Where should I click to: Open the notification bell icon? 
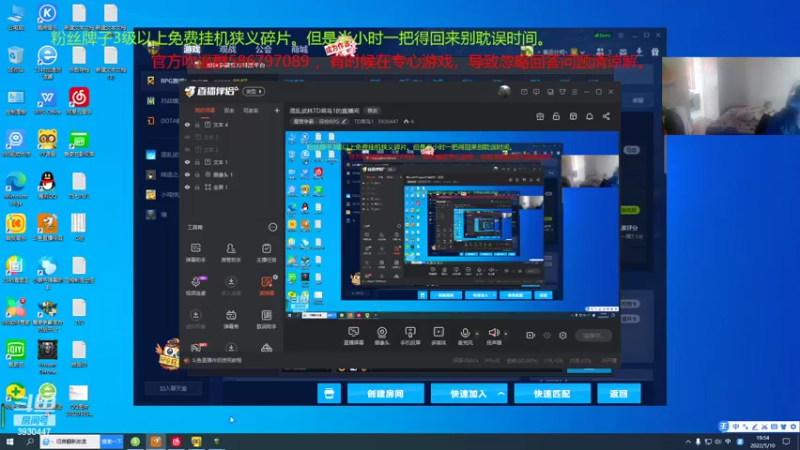pos(589,116)
